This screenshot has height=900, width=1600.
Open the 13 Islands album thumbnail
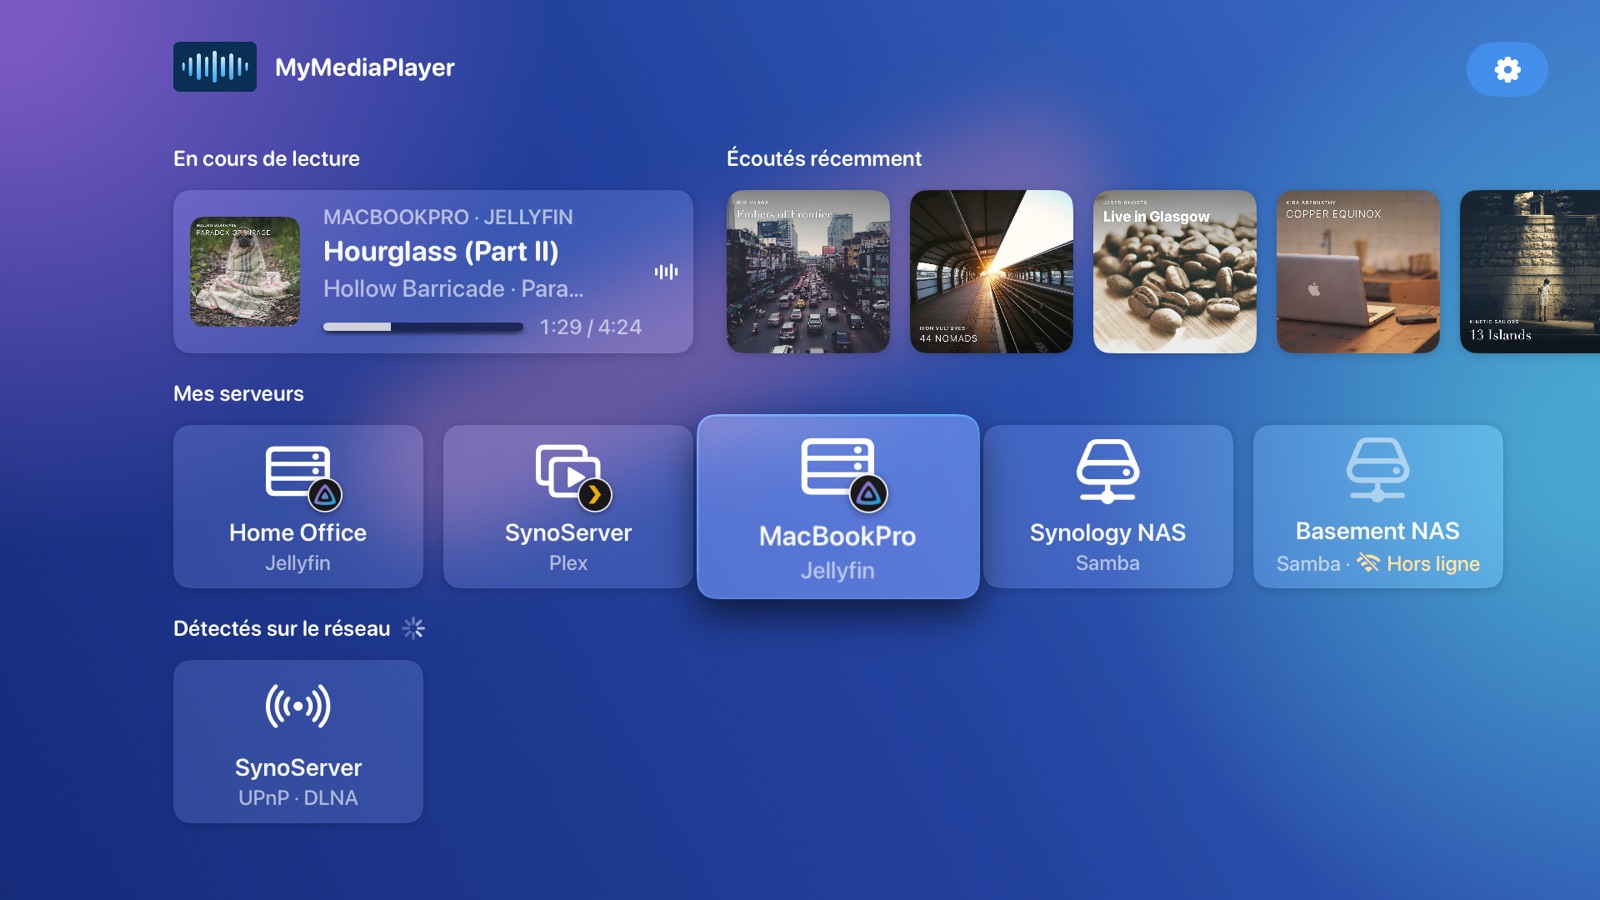[x=1530, y=272]
